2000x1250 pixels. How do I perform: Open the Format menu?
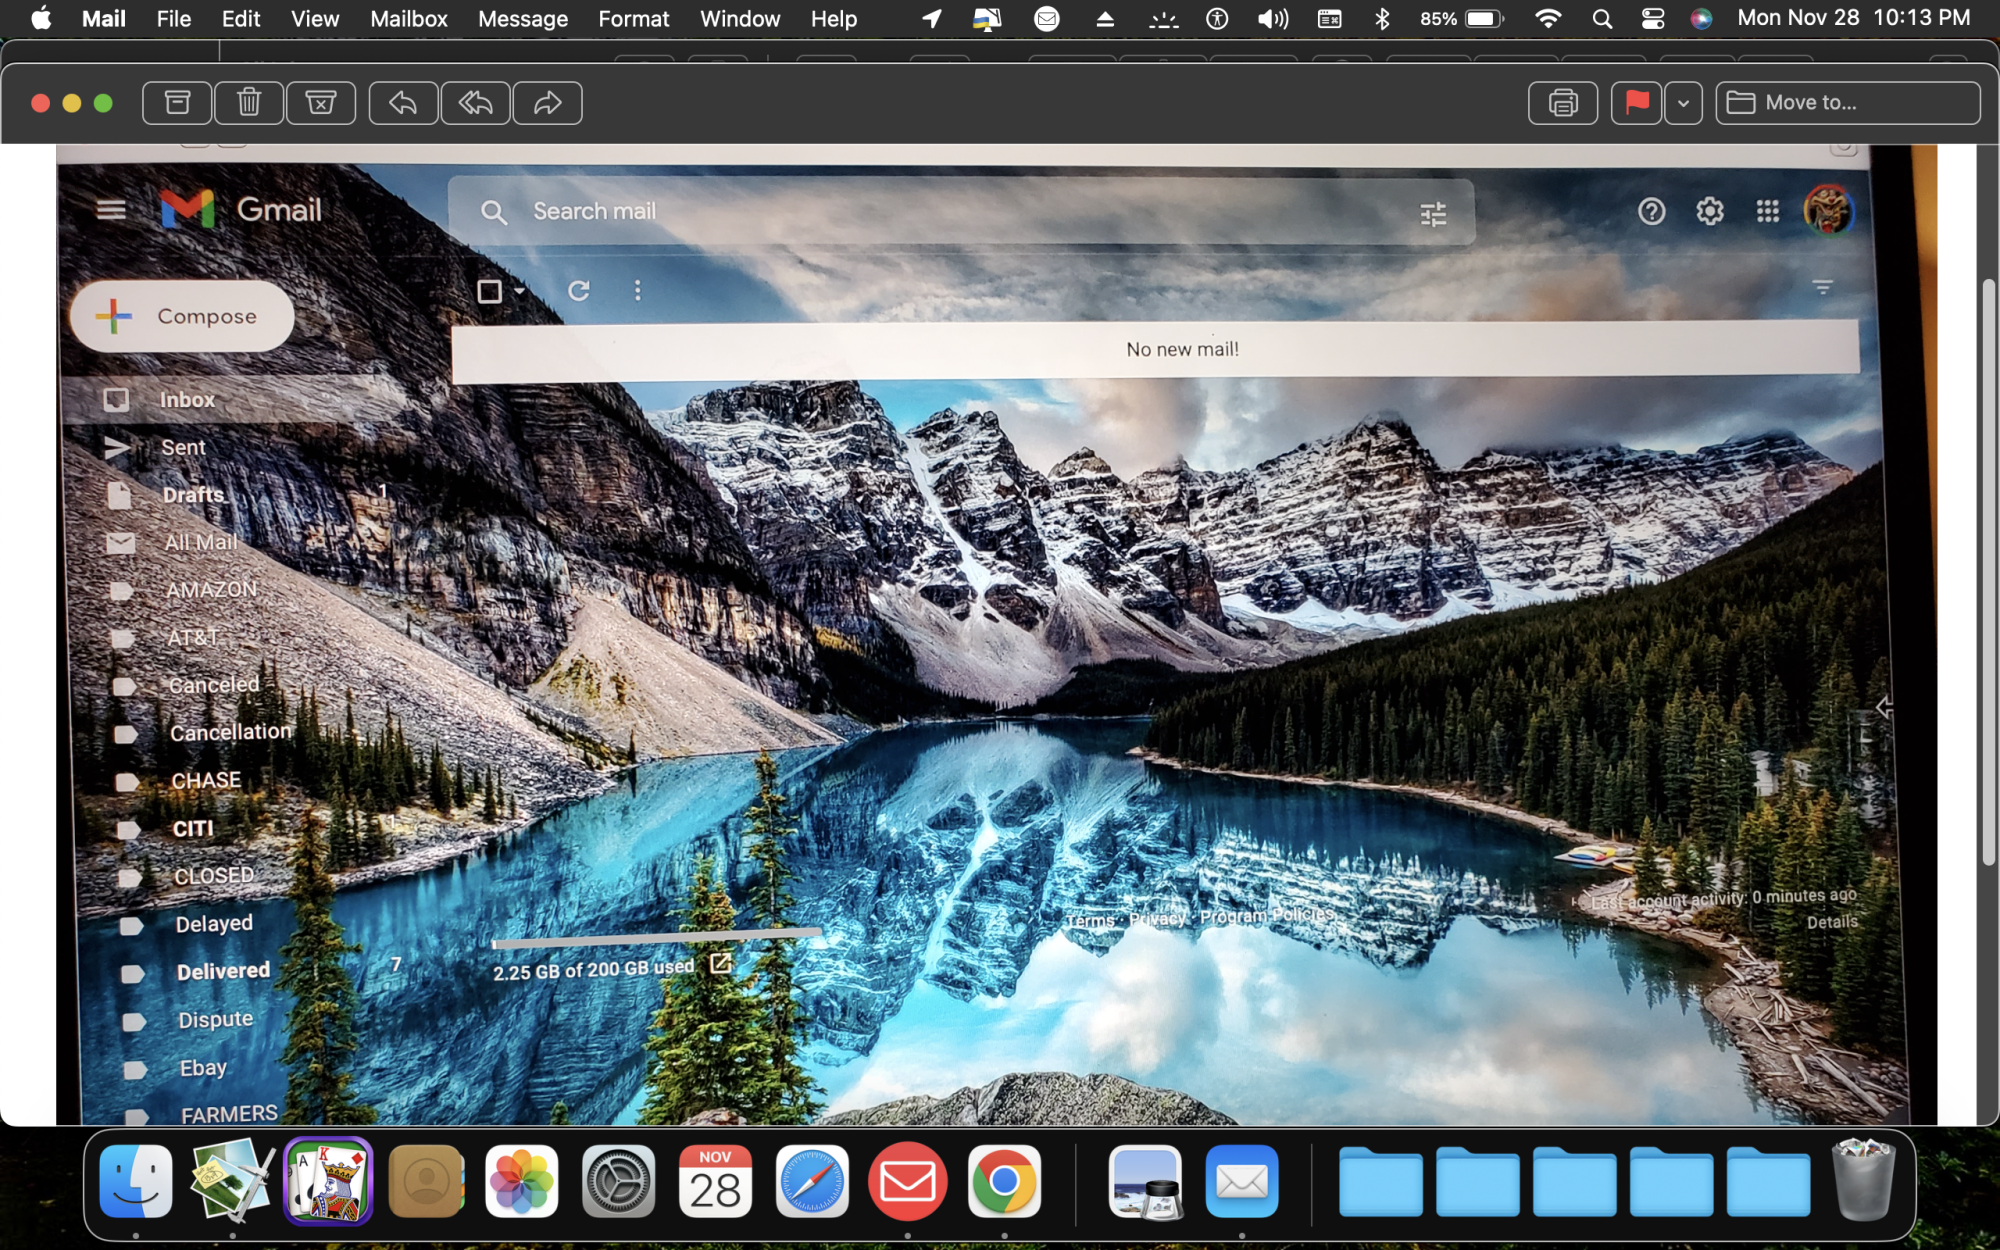[x=633, y=19]
